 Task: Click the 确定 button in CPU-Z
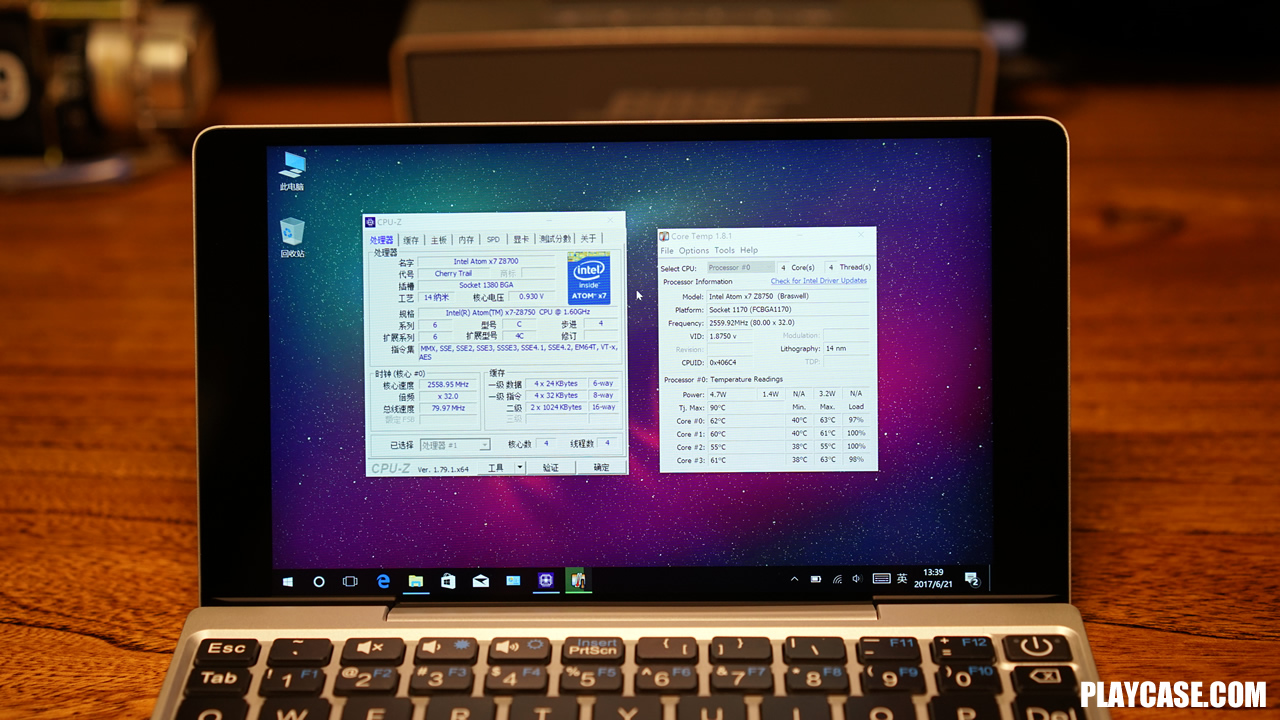(x=601, y=467)
